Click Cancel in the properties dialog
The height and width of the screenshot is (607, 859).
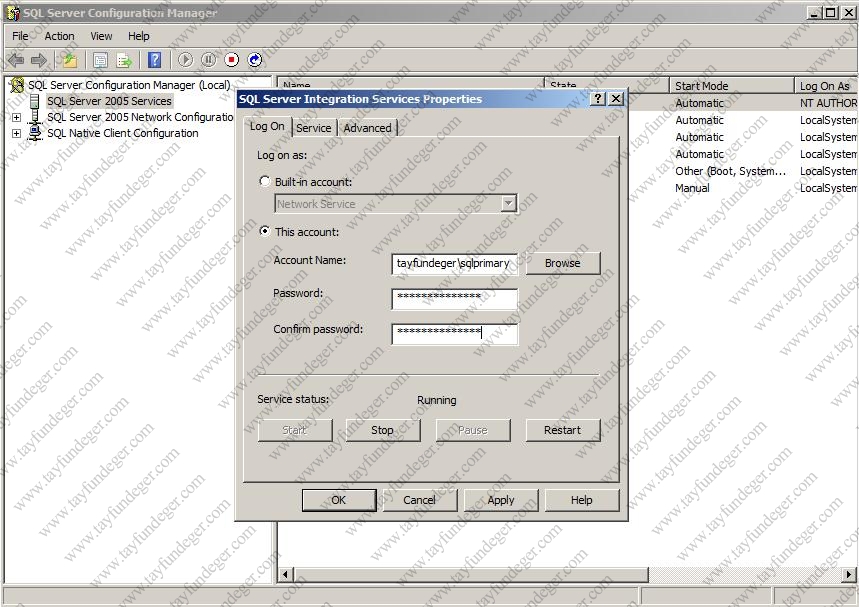[420, 500]
